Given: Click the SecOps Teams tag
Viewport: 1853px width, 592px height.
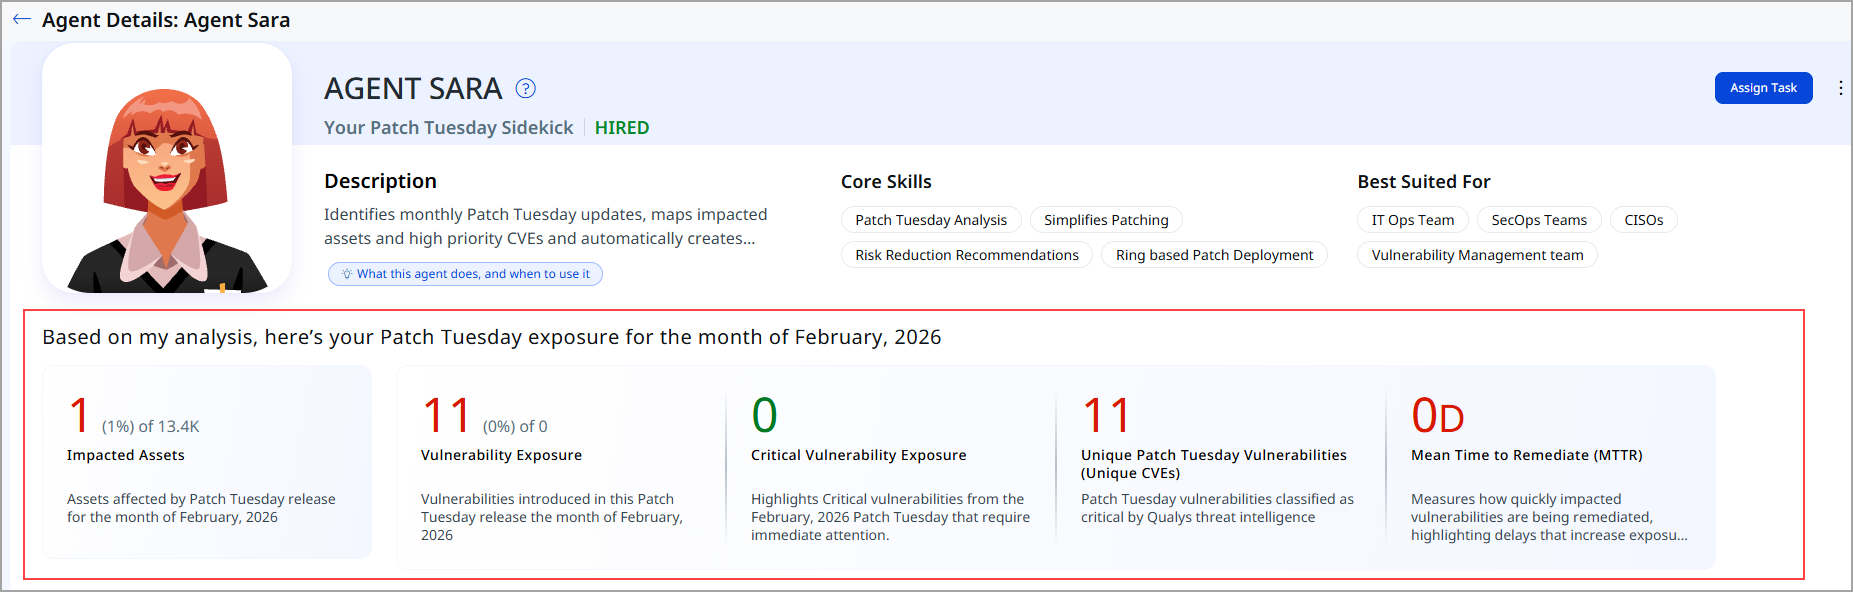Looking at the screenshot, I should coord(1538,220).
